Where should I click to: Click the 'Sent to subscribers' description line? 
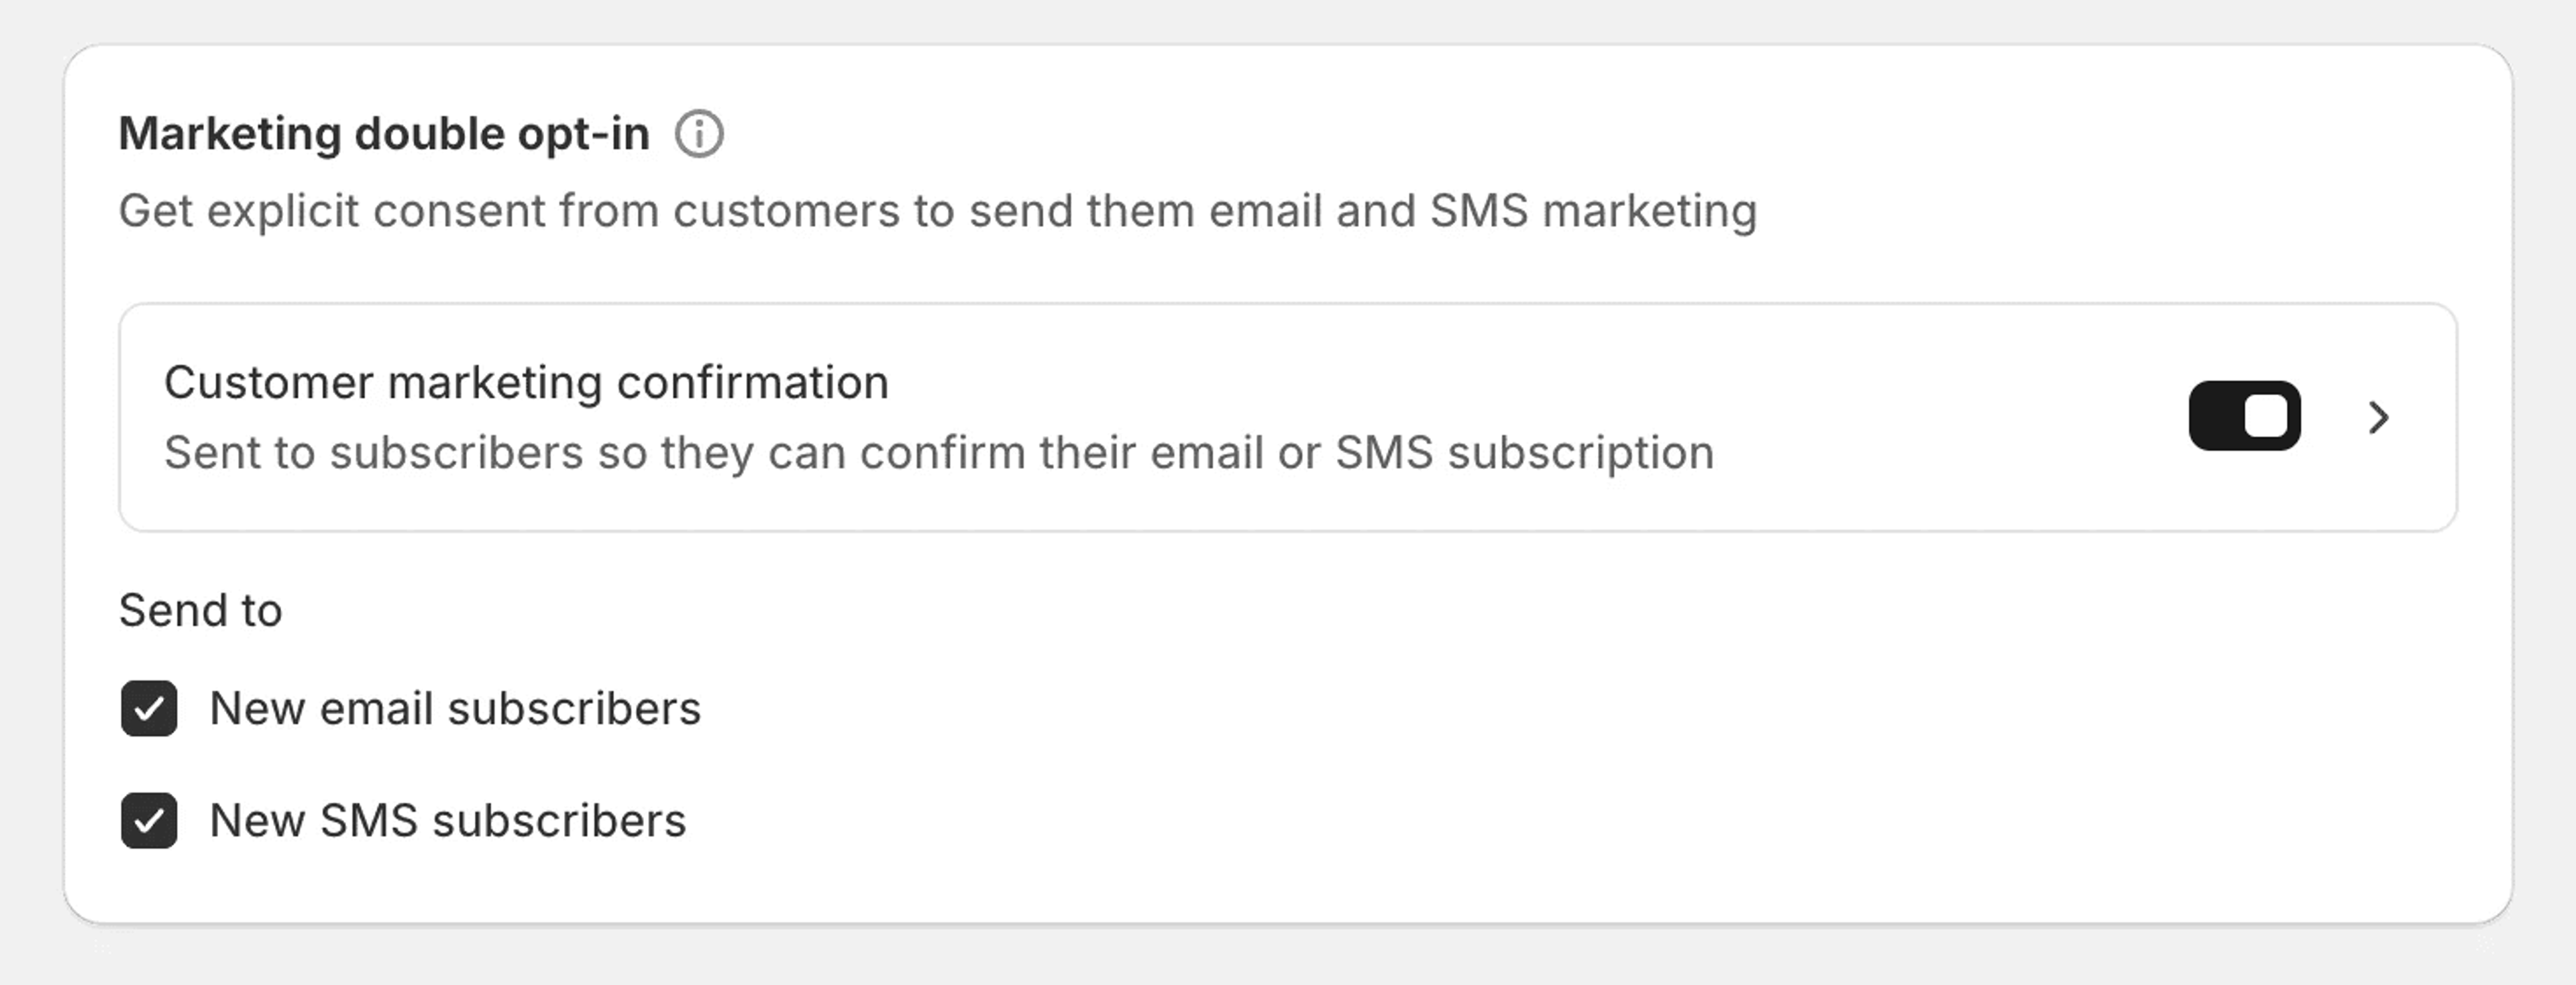(x=938, y=452)
